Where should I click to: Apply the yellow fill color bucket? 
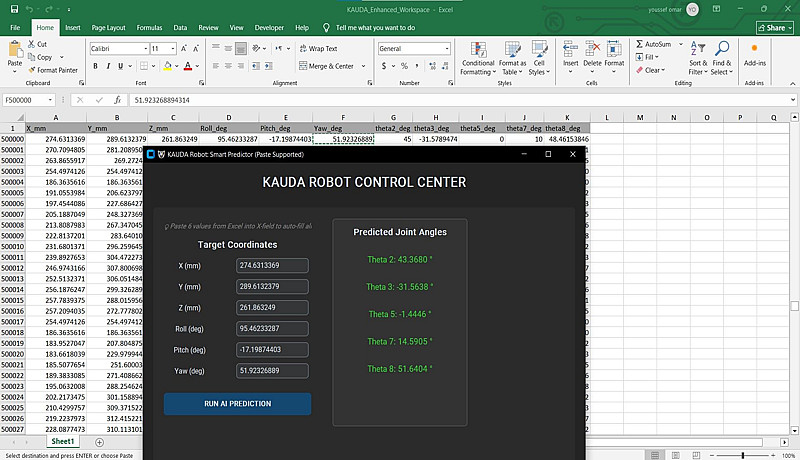[167, 66]
